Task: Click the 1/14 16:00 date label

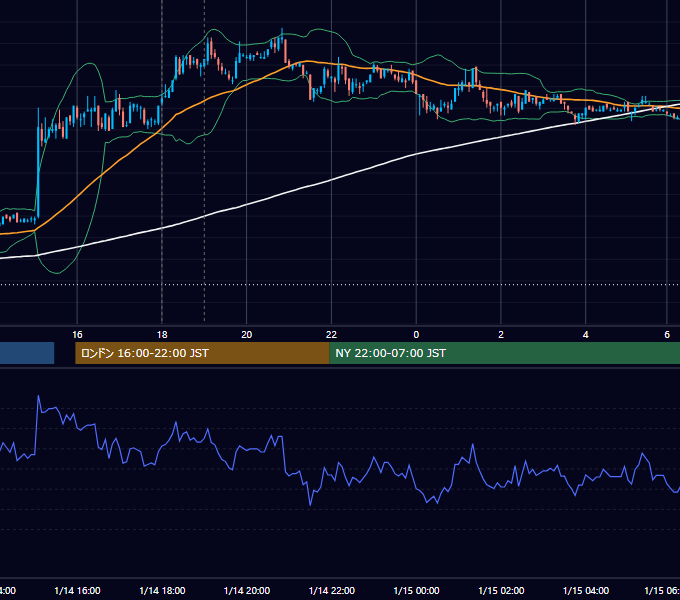Action: pos(77,591)
